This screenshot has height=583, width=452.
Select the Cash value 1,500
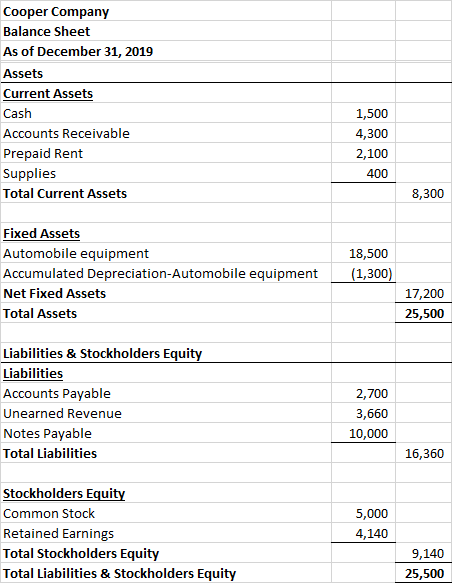pos(372,113)
